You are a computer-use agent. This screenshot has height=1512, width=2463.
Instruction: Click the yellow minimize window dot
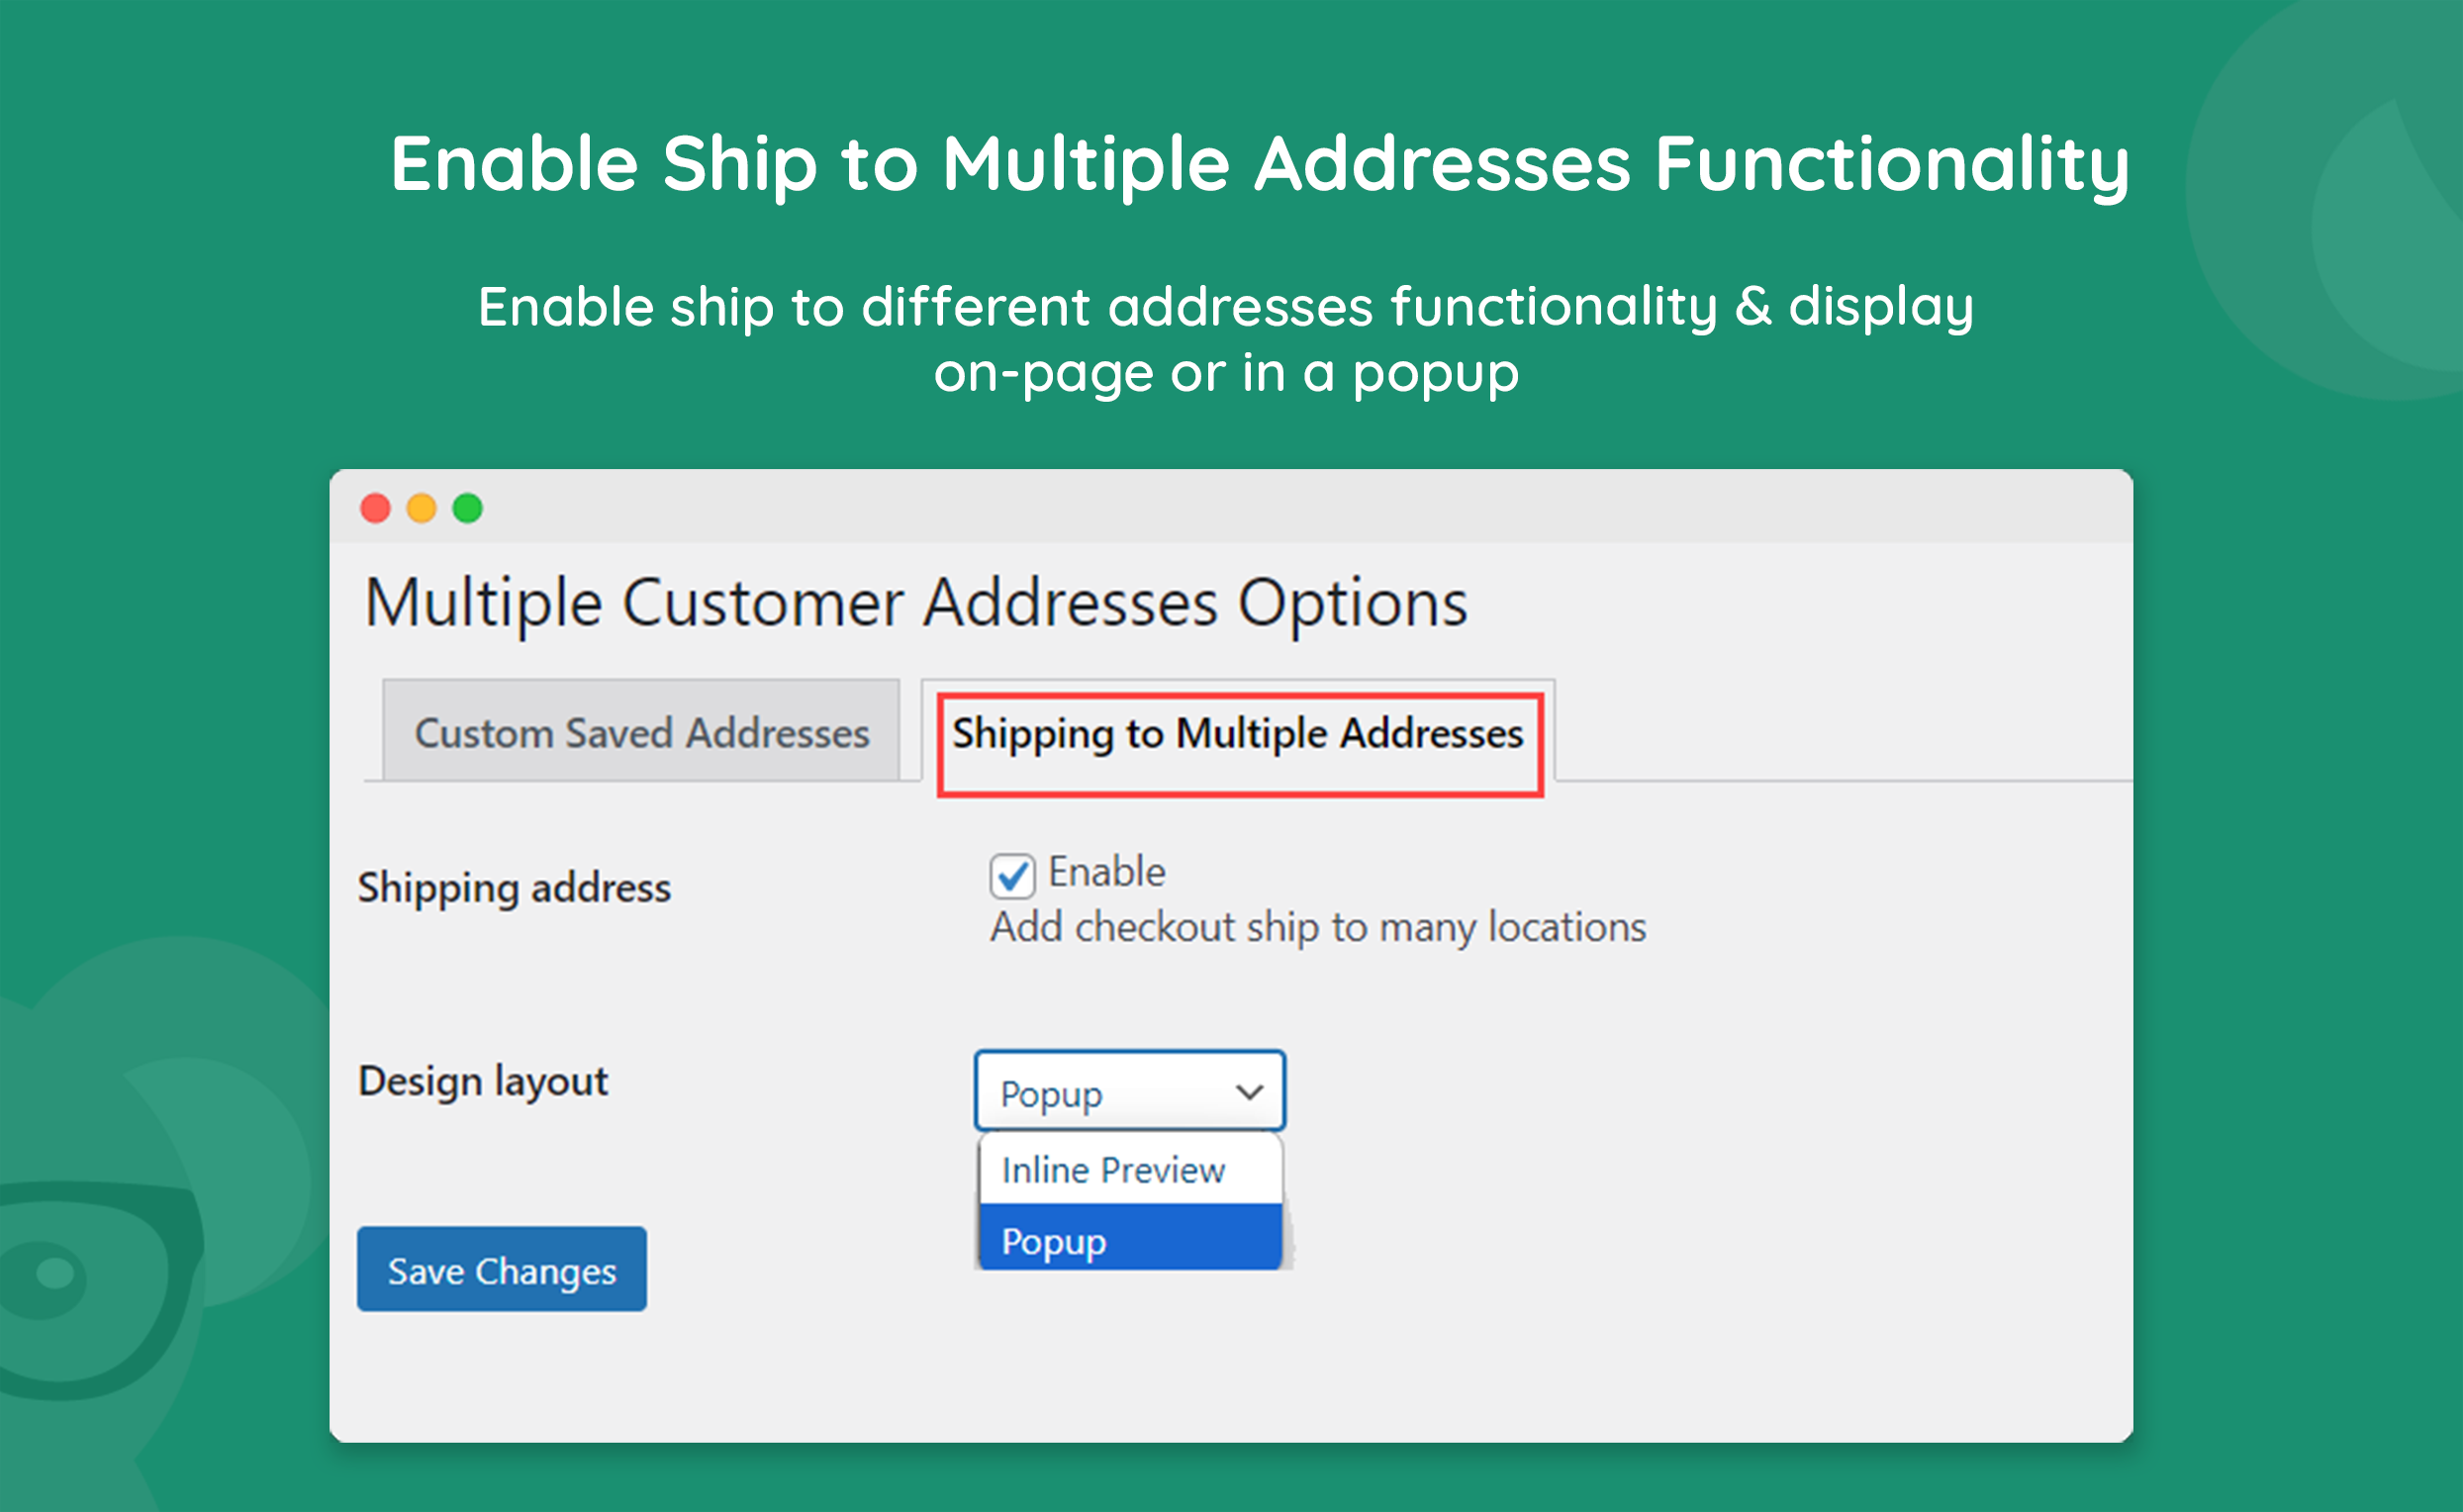point(421,508)
